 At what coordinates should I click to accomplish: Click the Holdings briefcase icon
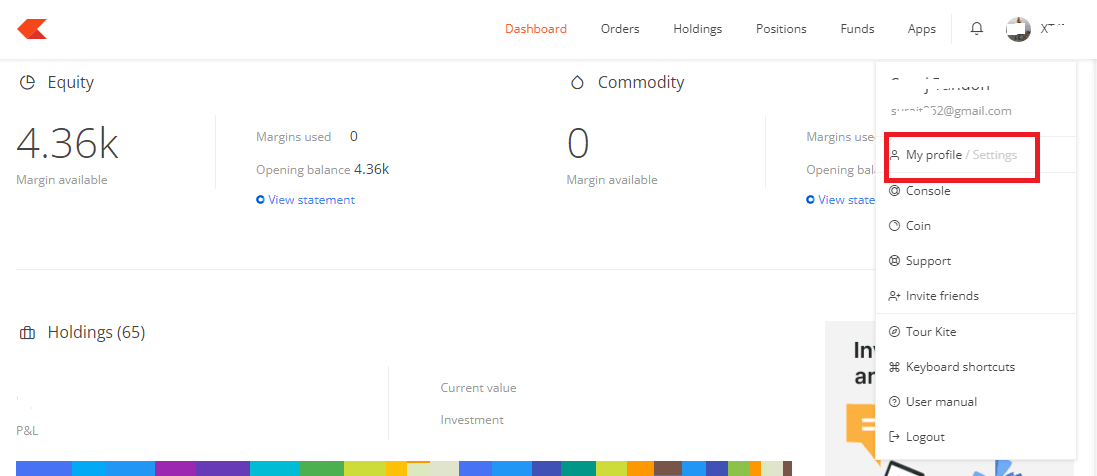pyautogui.click(x=28, y=333)
